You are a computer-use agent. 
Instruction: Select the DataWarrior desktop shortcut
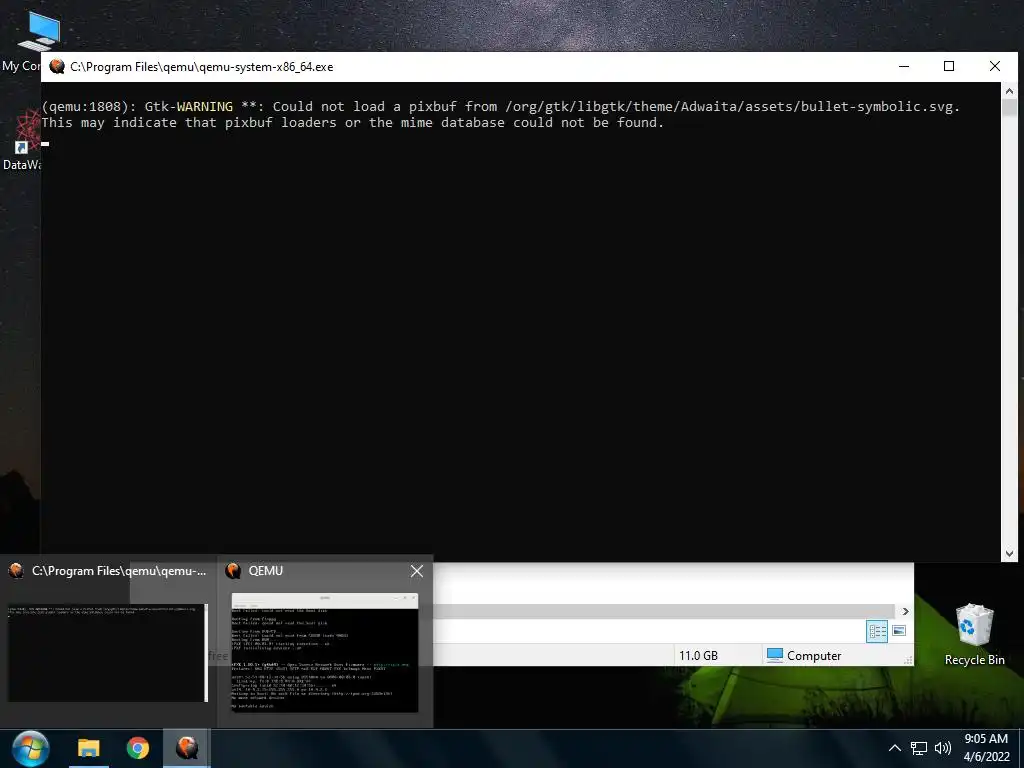click(21, 140)
